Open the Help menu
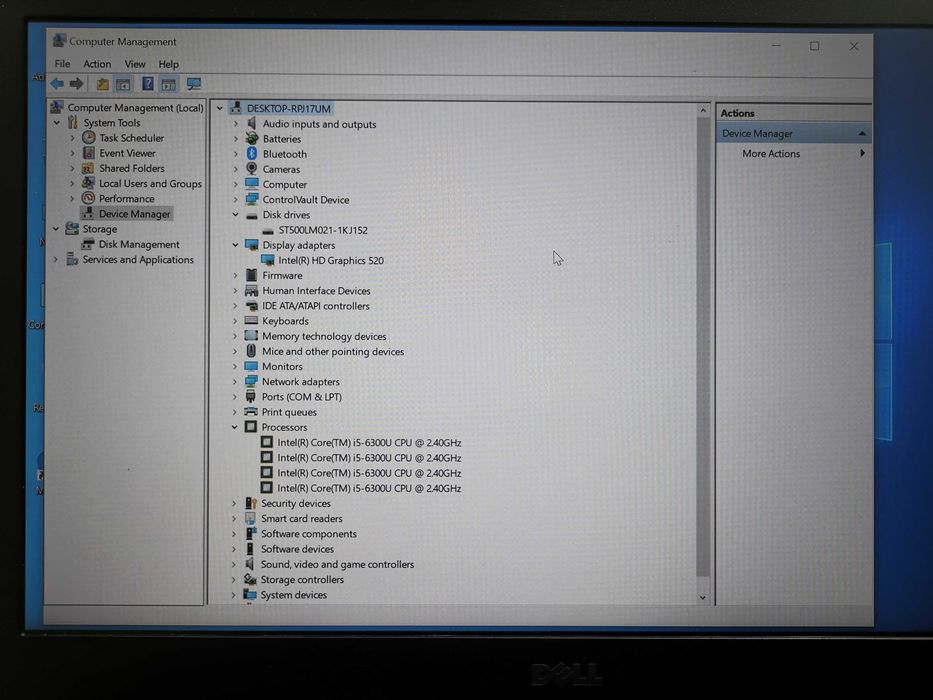This screenshot has height=700, width=933. click(x=168, y=64)
